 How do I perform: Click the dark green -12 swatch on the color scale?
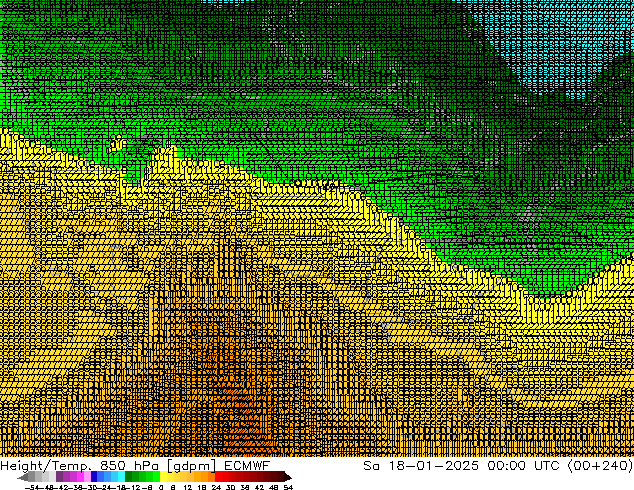(129, 477)
